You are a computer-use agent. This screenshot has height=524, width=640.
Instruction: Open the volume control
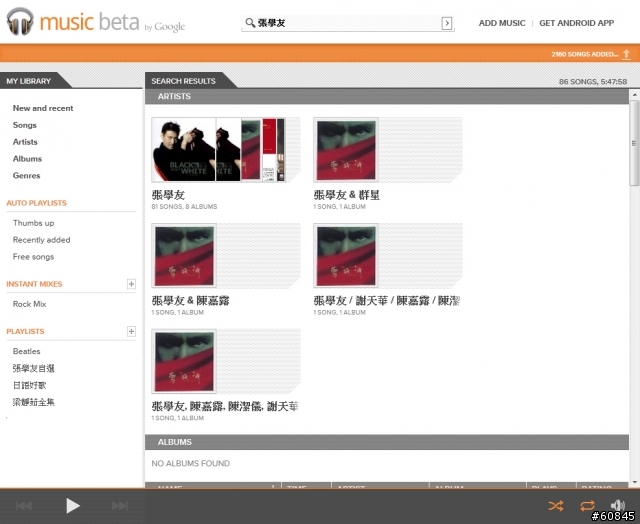click(618, 505)
